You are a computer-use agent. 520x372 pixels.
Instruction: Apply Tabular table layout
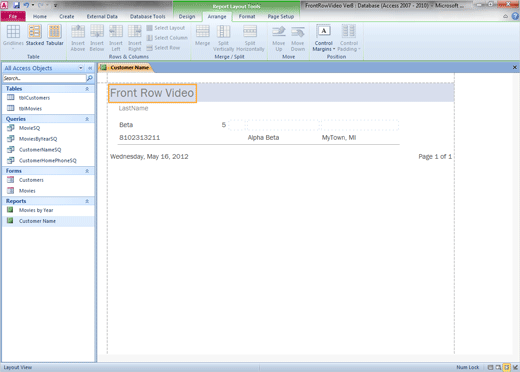(x=55, y=35)
